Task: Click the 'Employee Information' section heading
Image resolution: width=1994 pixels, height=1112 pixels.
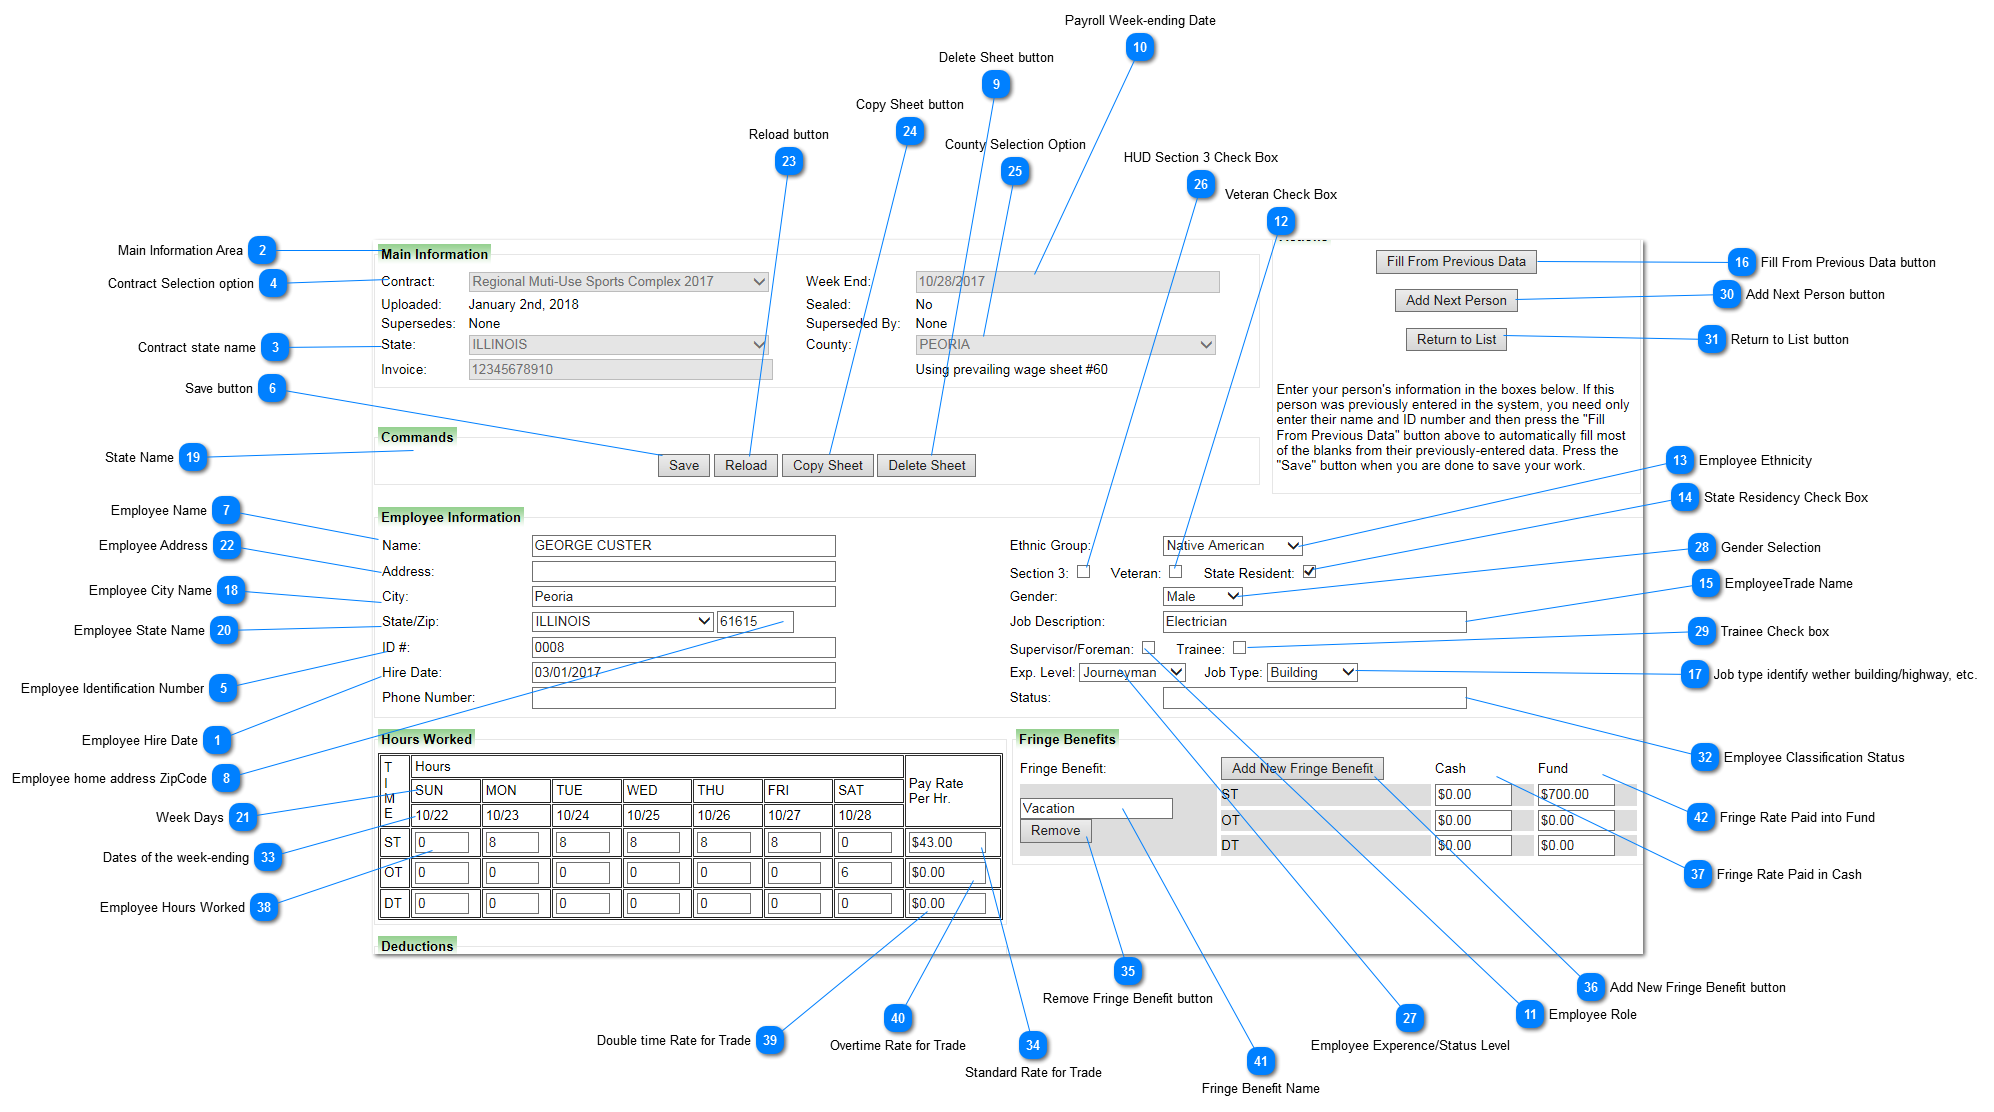Action: coord(451,517)
